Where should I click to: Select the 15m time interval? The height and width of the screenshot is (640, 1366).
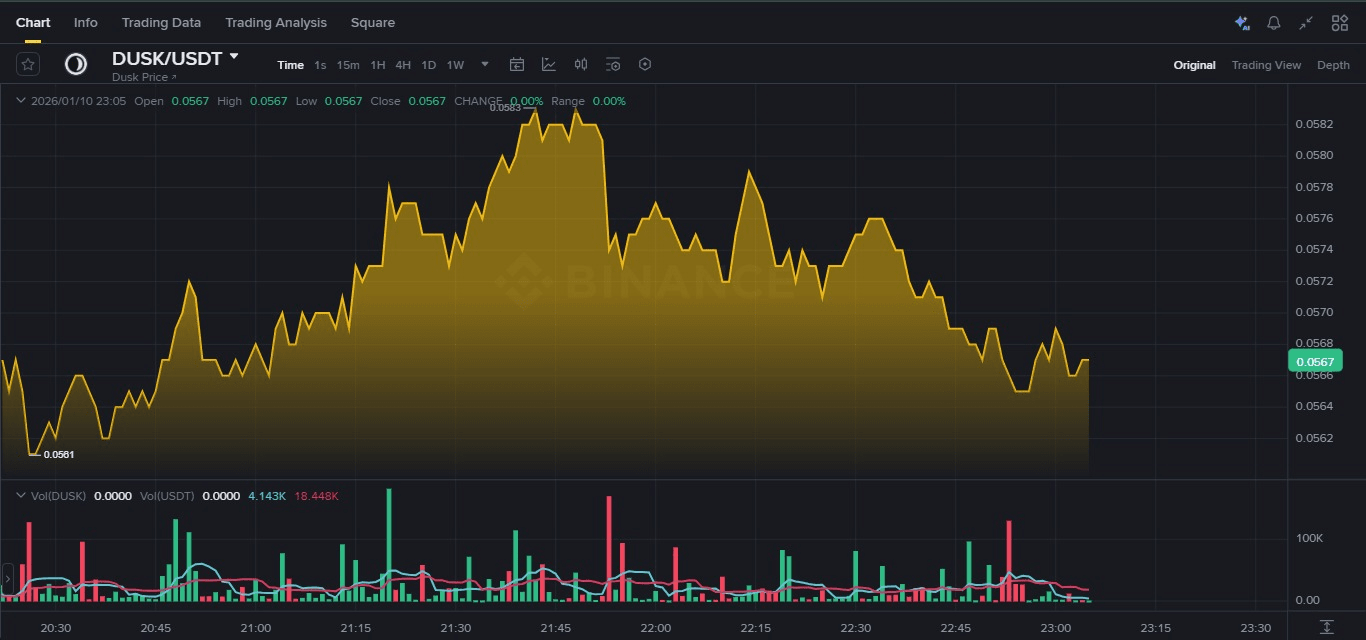347,65
